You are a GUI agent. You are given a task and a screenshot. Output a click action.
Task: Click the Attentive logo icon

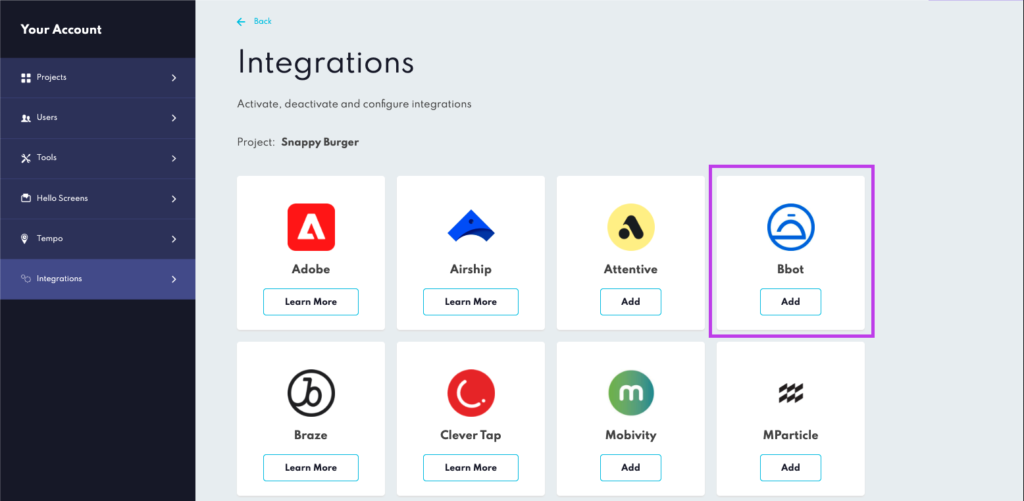tap(630, 227)
